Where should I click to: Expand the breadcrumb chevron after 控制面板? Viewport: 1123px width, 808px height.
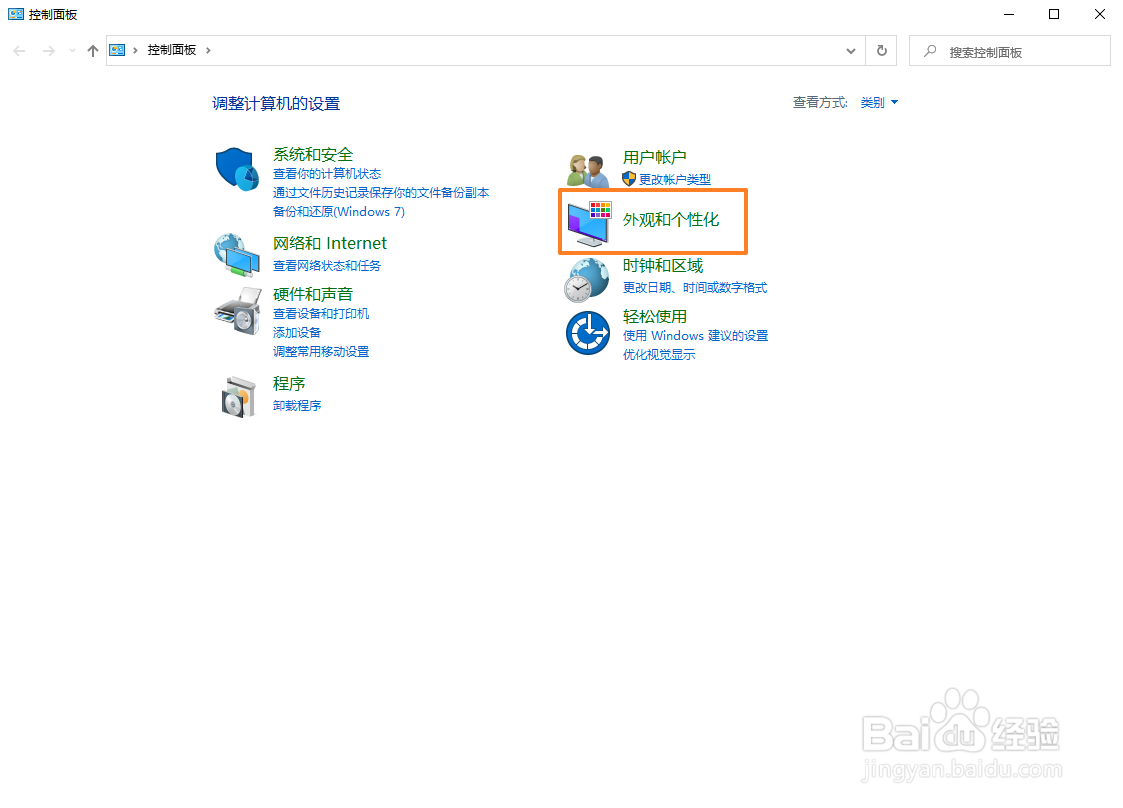point(207,50)
